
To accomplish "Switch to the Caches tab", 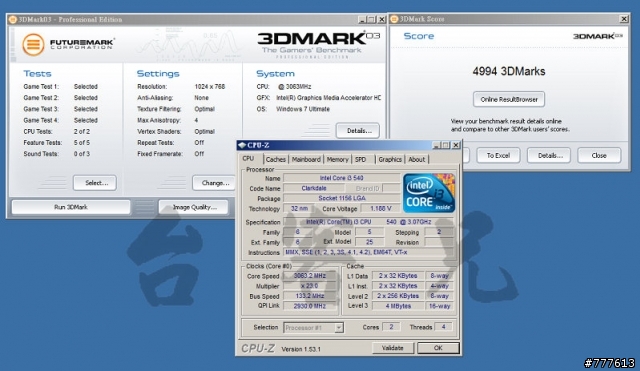I will 276,160.
